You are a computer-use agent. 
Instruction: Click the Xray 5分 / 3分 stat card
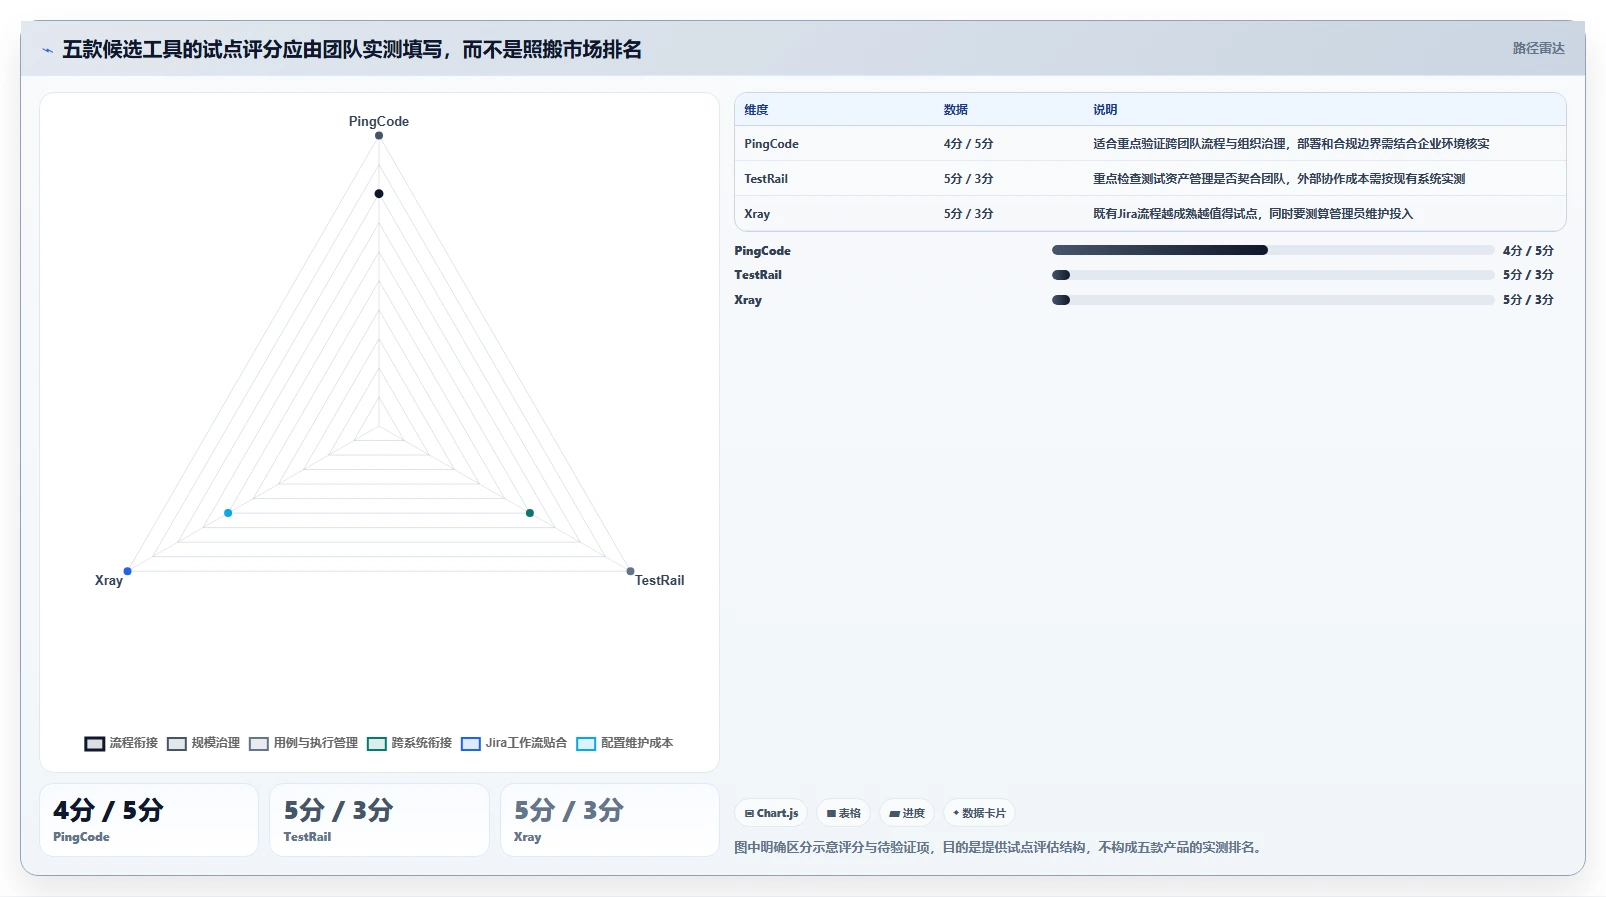pyautogui.click(x=610, y=820)
